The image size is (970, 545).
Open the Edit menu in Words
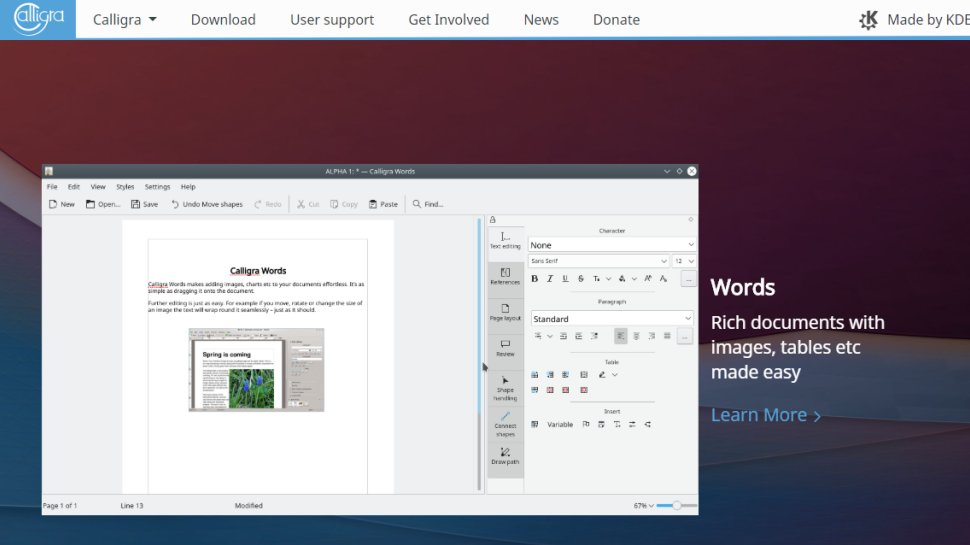click(74, 187)
